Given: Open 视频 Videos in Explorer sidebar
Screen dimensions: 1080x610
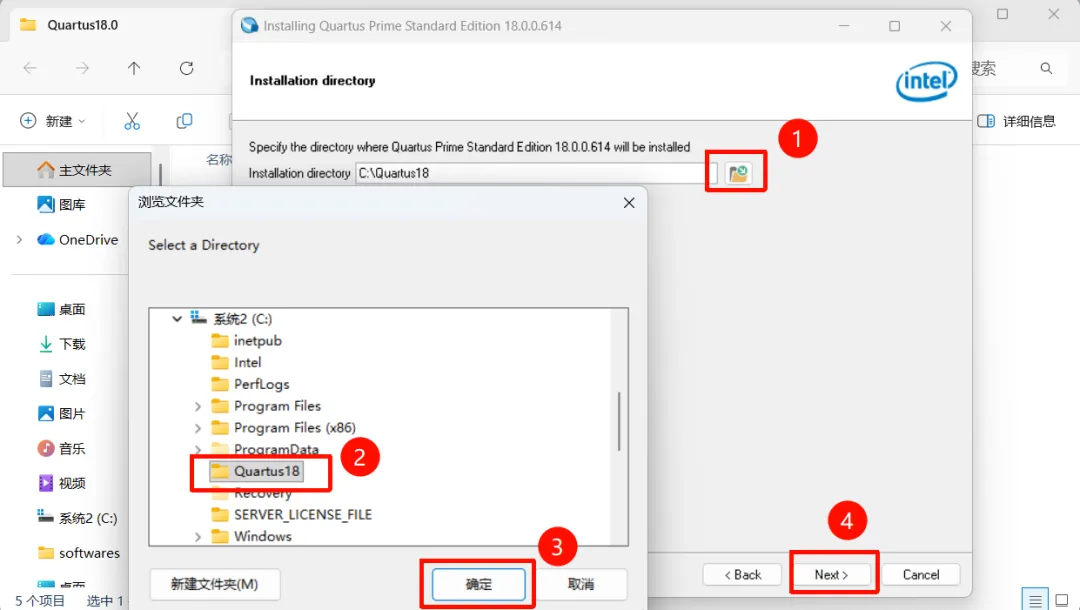Looking at the screenshot, I should click(61, 483).
